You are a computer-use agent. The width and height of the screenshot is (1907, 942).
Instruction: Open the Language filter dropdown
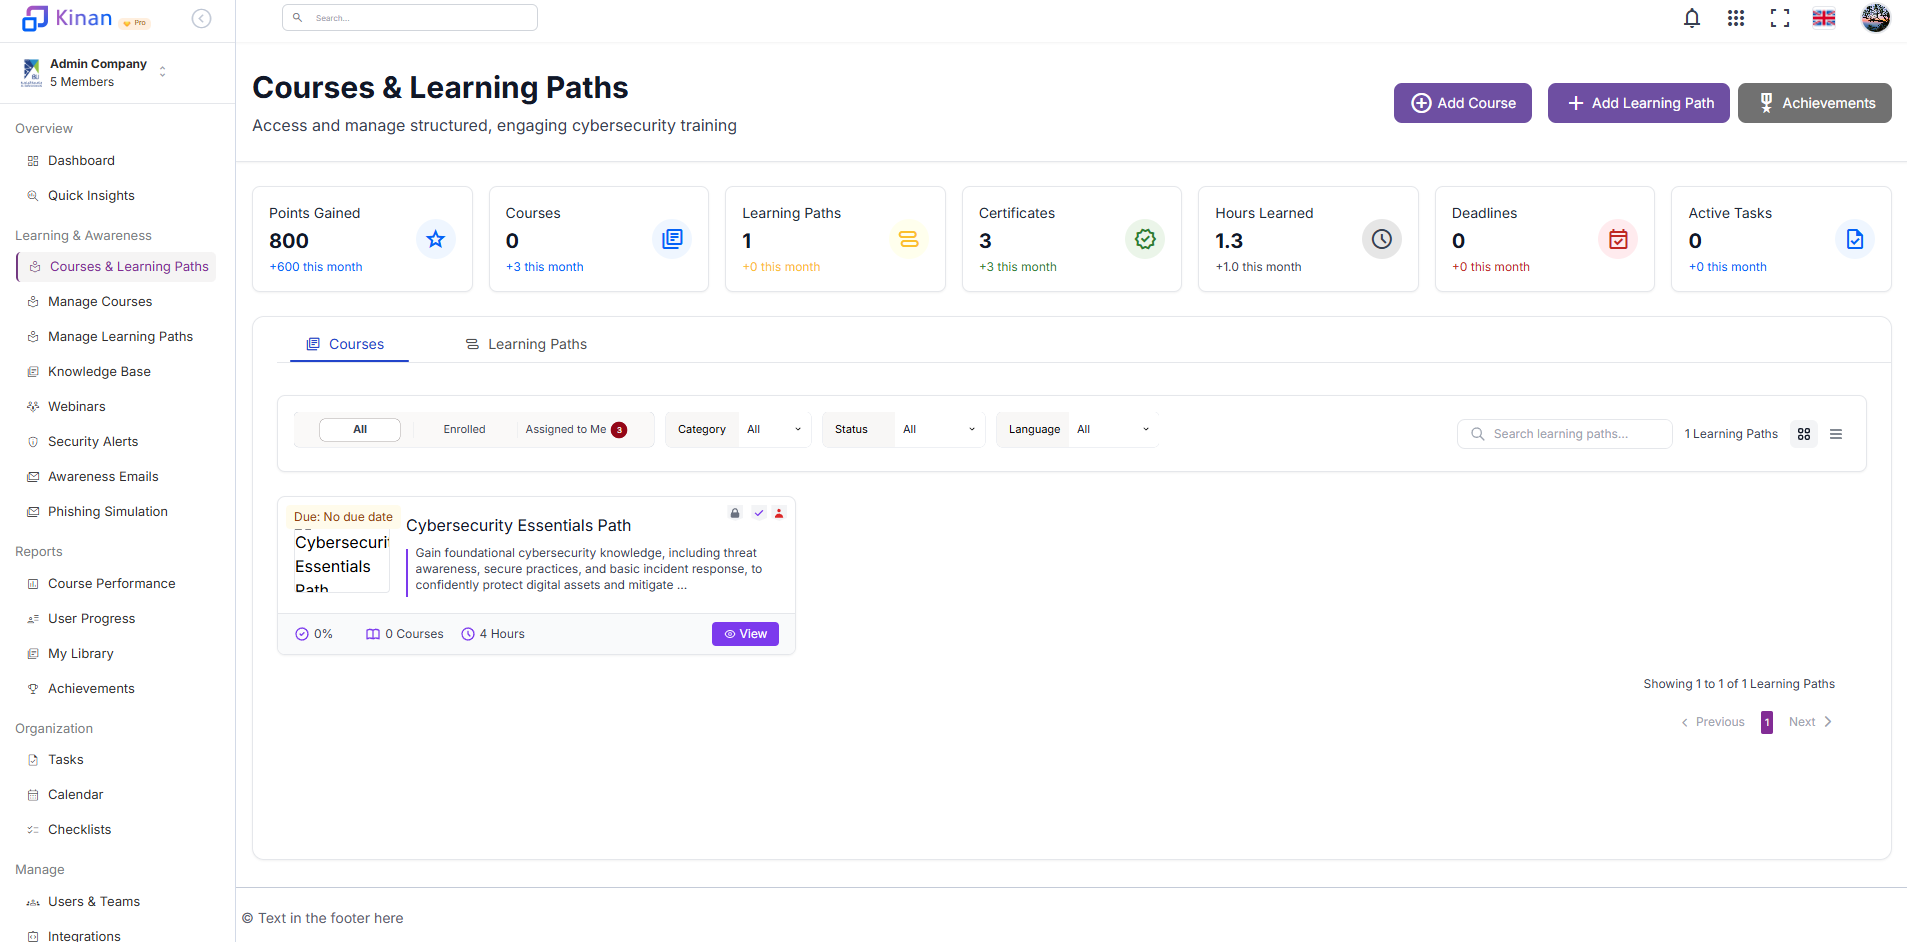[1111, 429]
